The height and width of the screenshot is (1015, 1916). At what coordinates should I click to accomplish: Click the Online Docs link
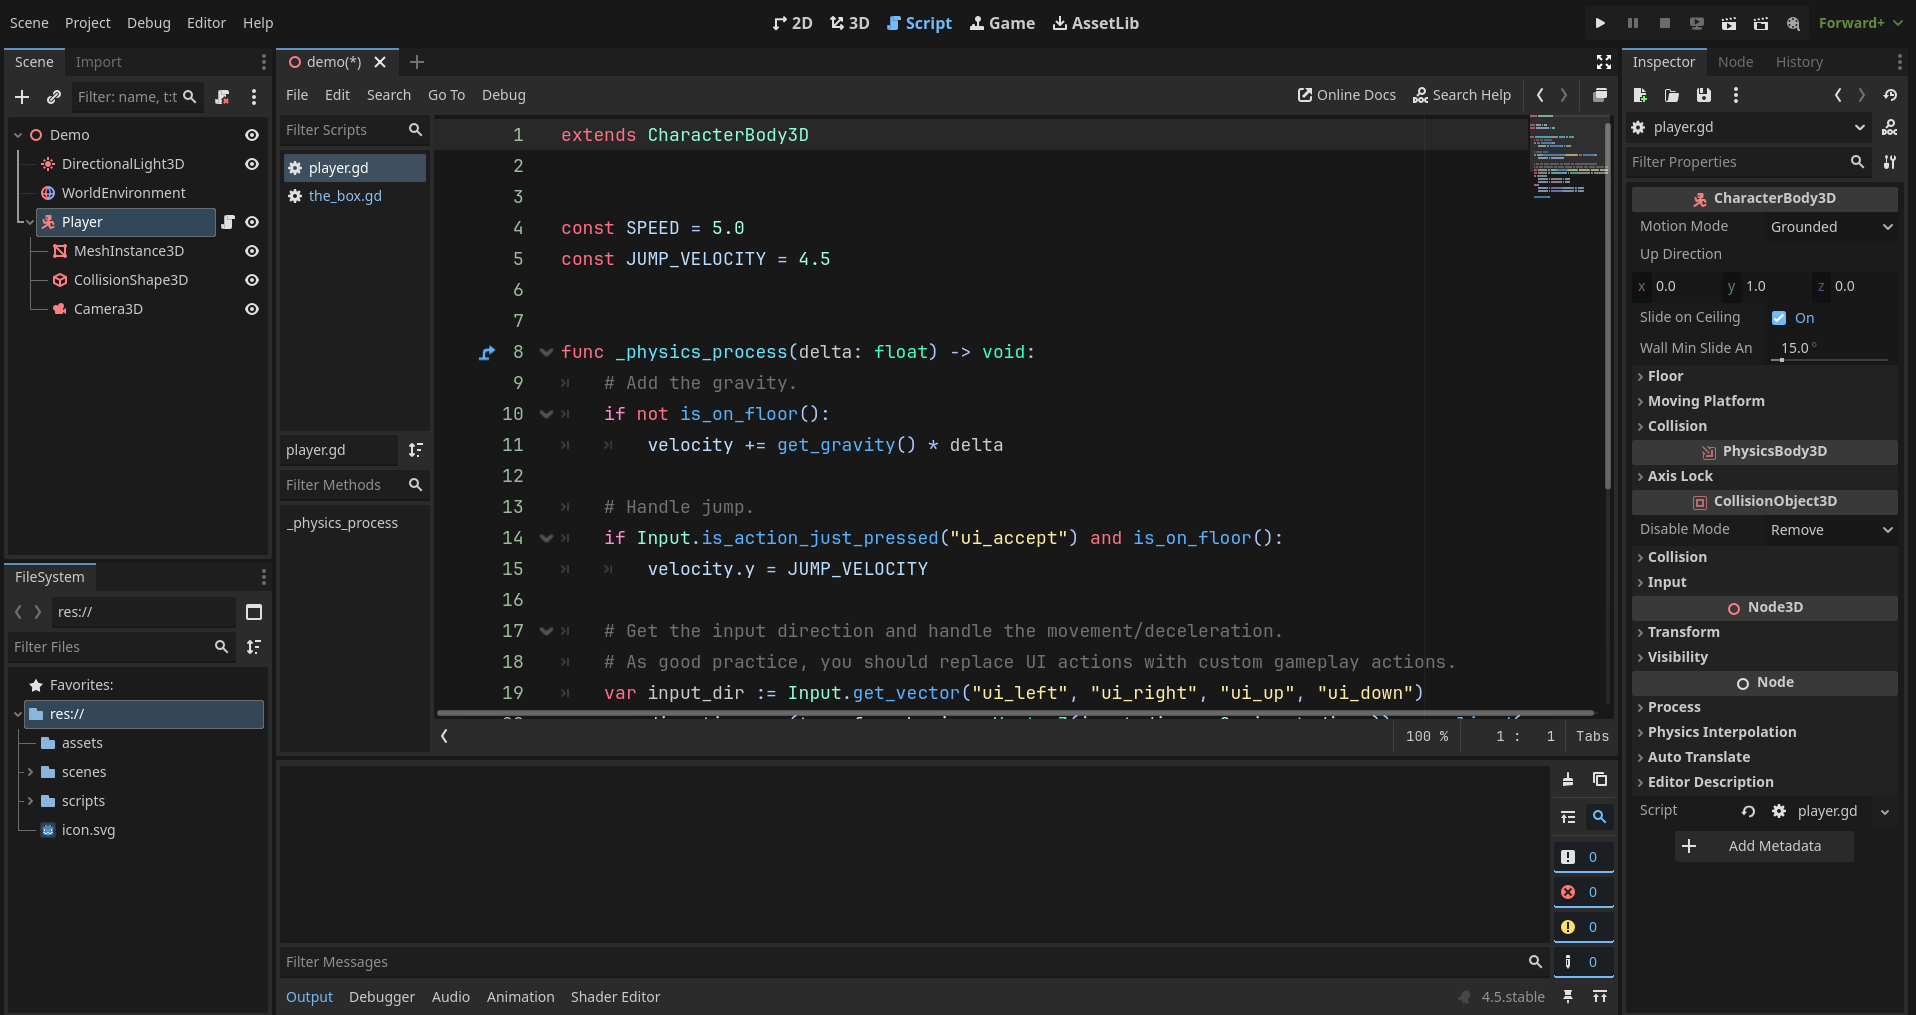point(1346,95)
